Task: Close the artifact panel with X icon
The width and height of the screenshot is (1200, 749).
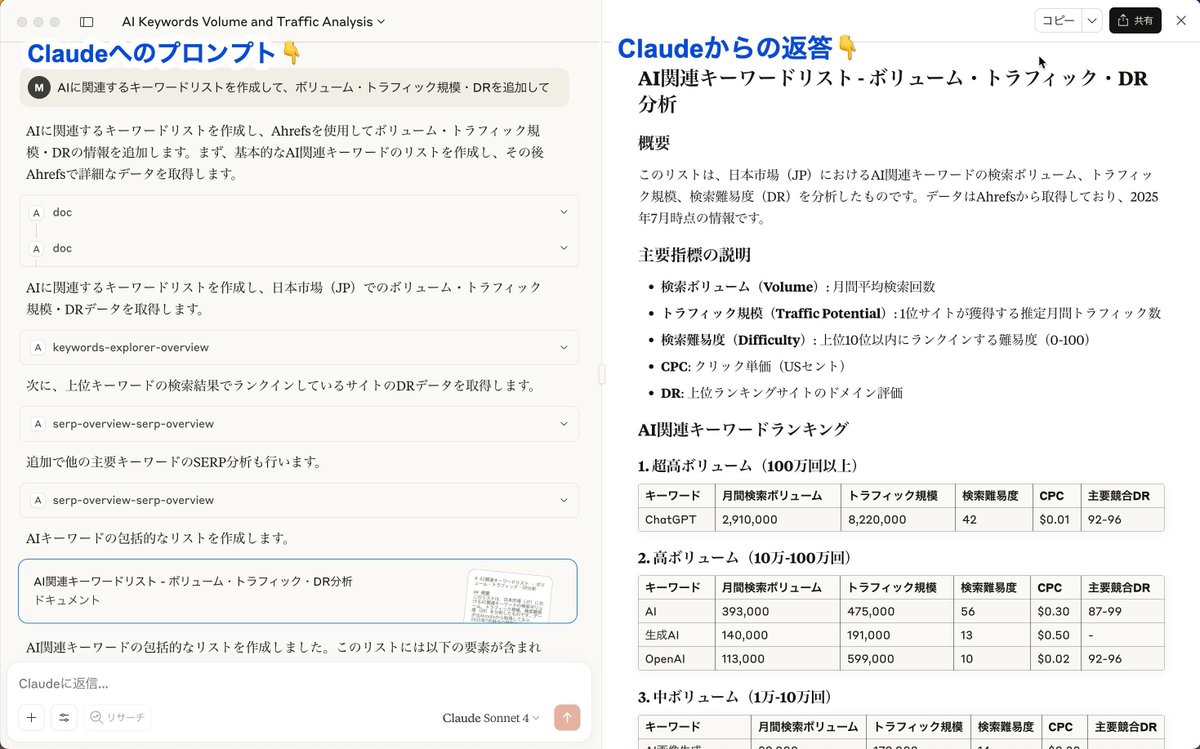Action: point(1180,20)
